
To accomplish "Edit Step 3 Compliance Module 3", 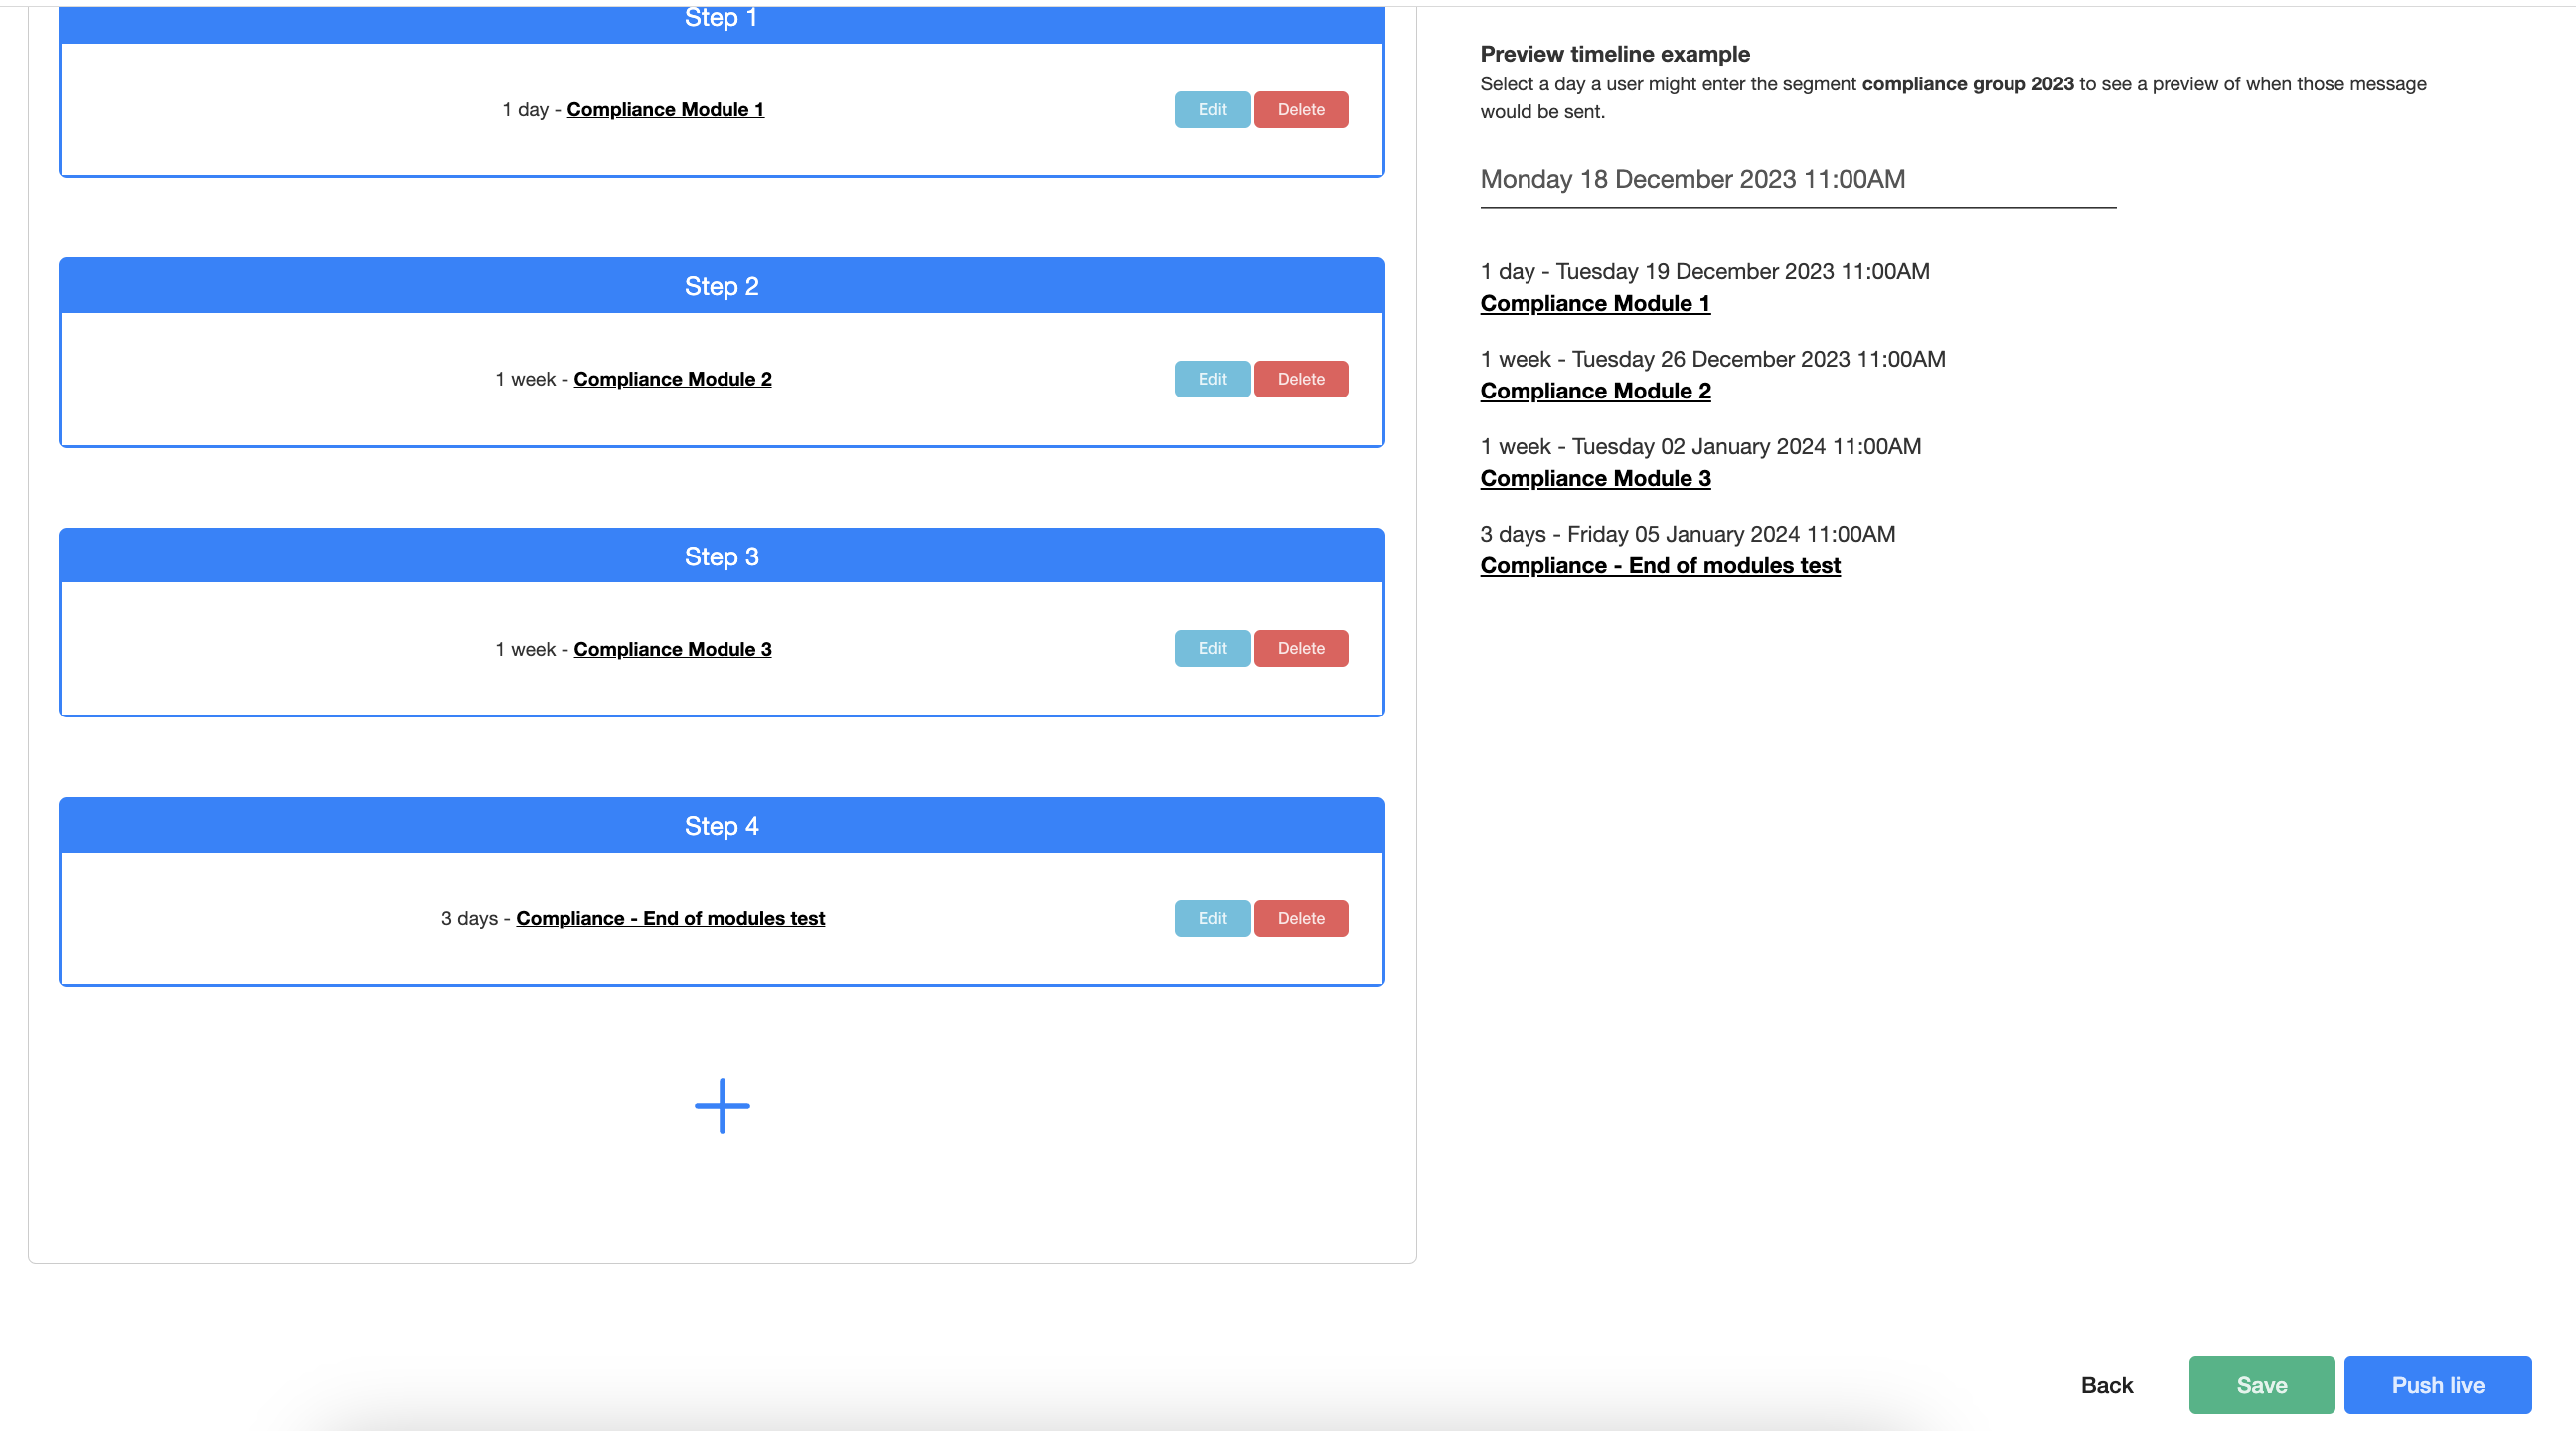I will (x=1211, y=648).
